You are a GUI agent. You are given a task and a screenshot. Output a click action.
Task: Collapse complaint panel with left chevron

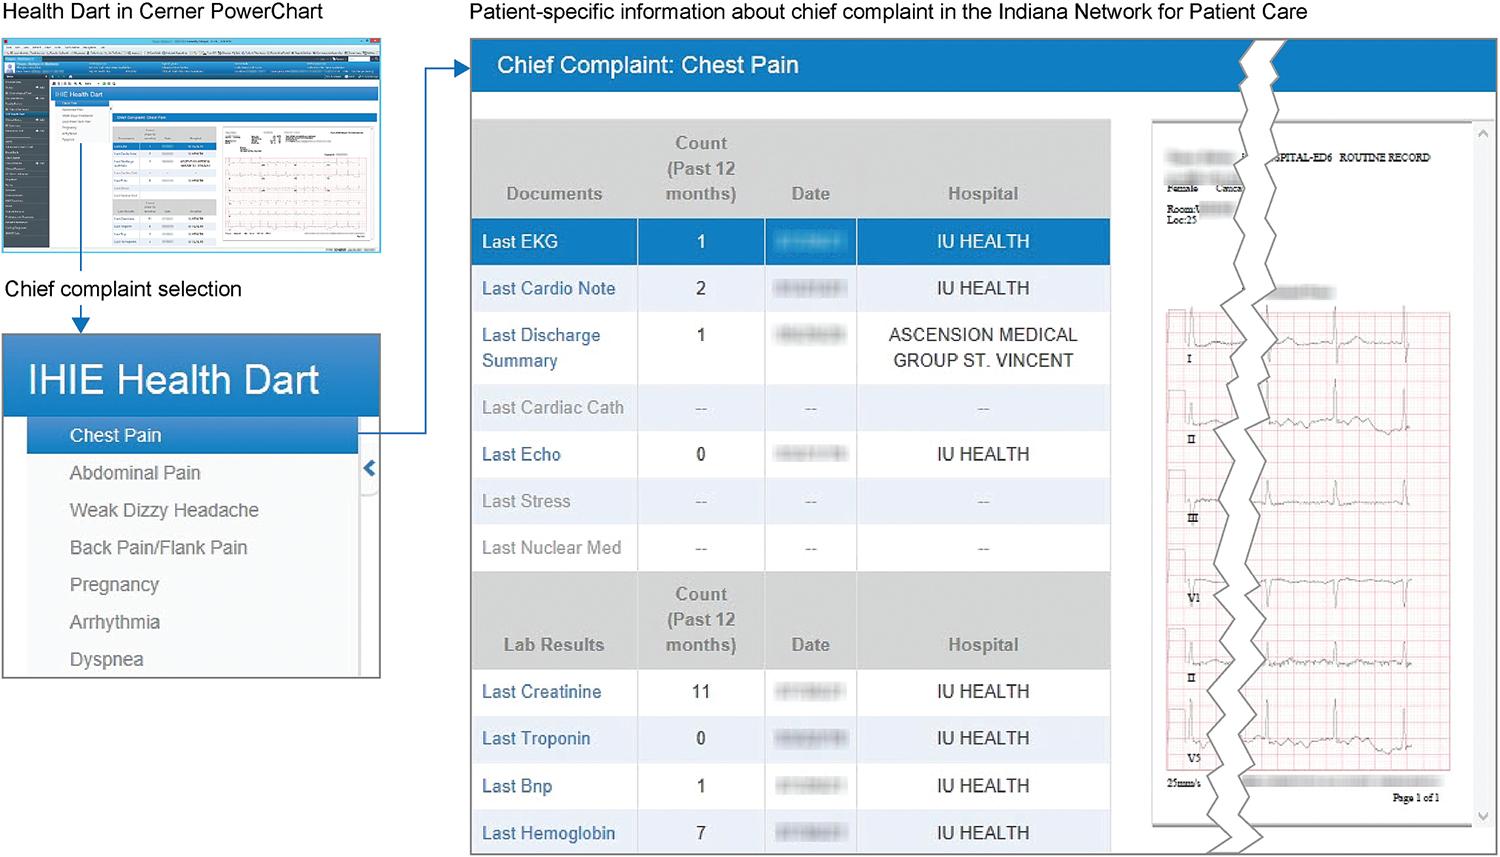click(369, 468)
